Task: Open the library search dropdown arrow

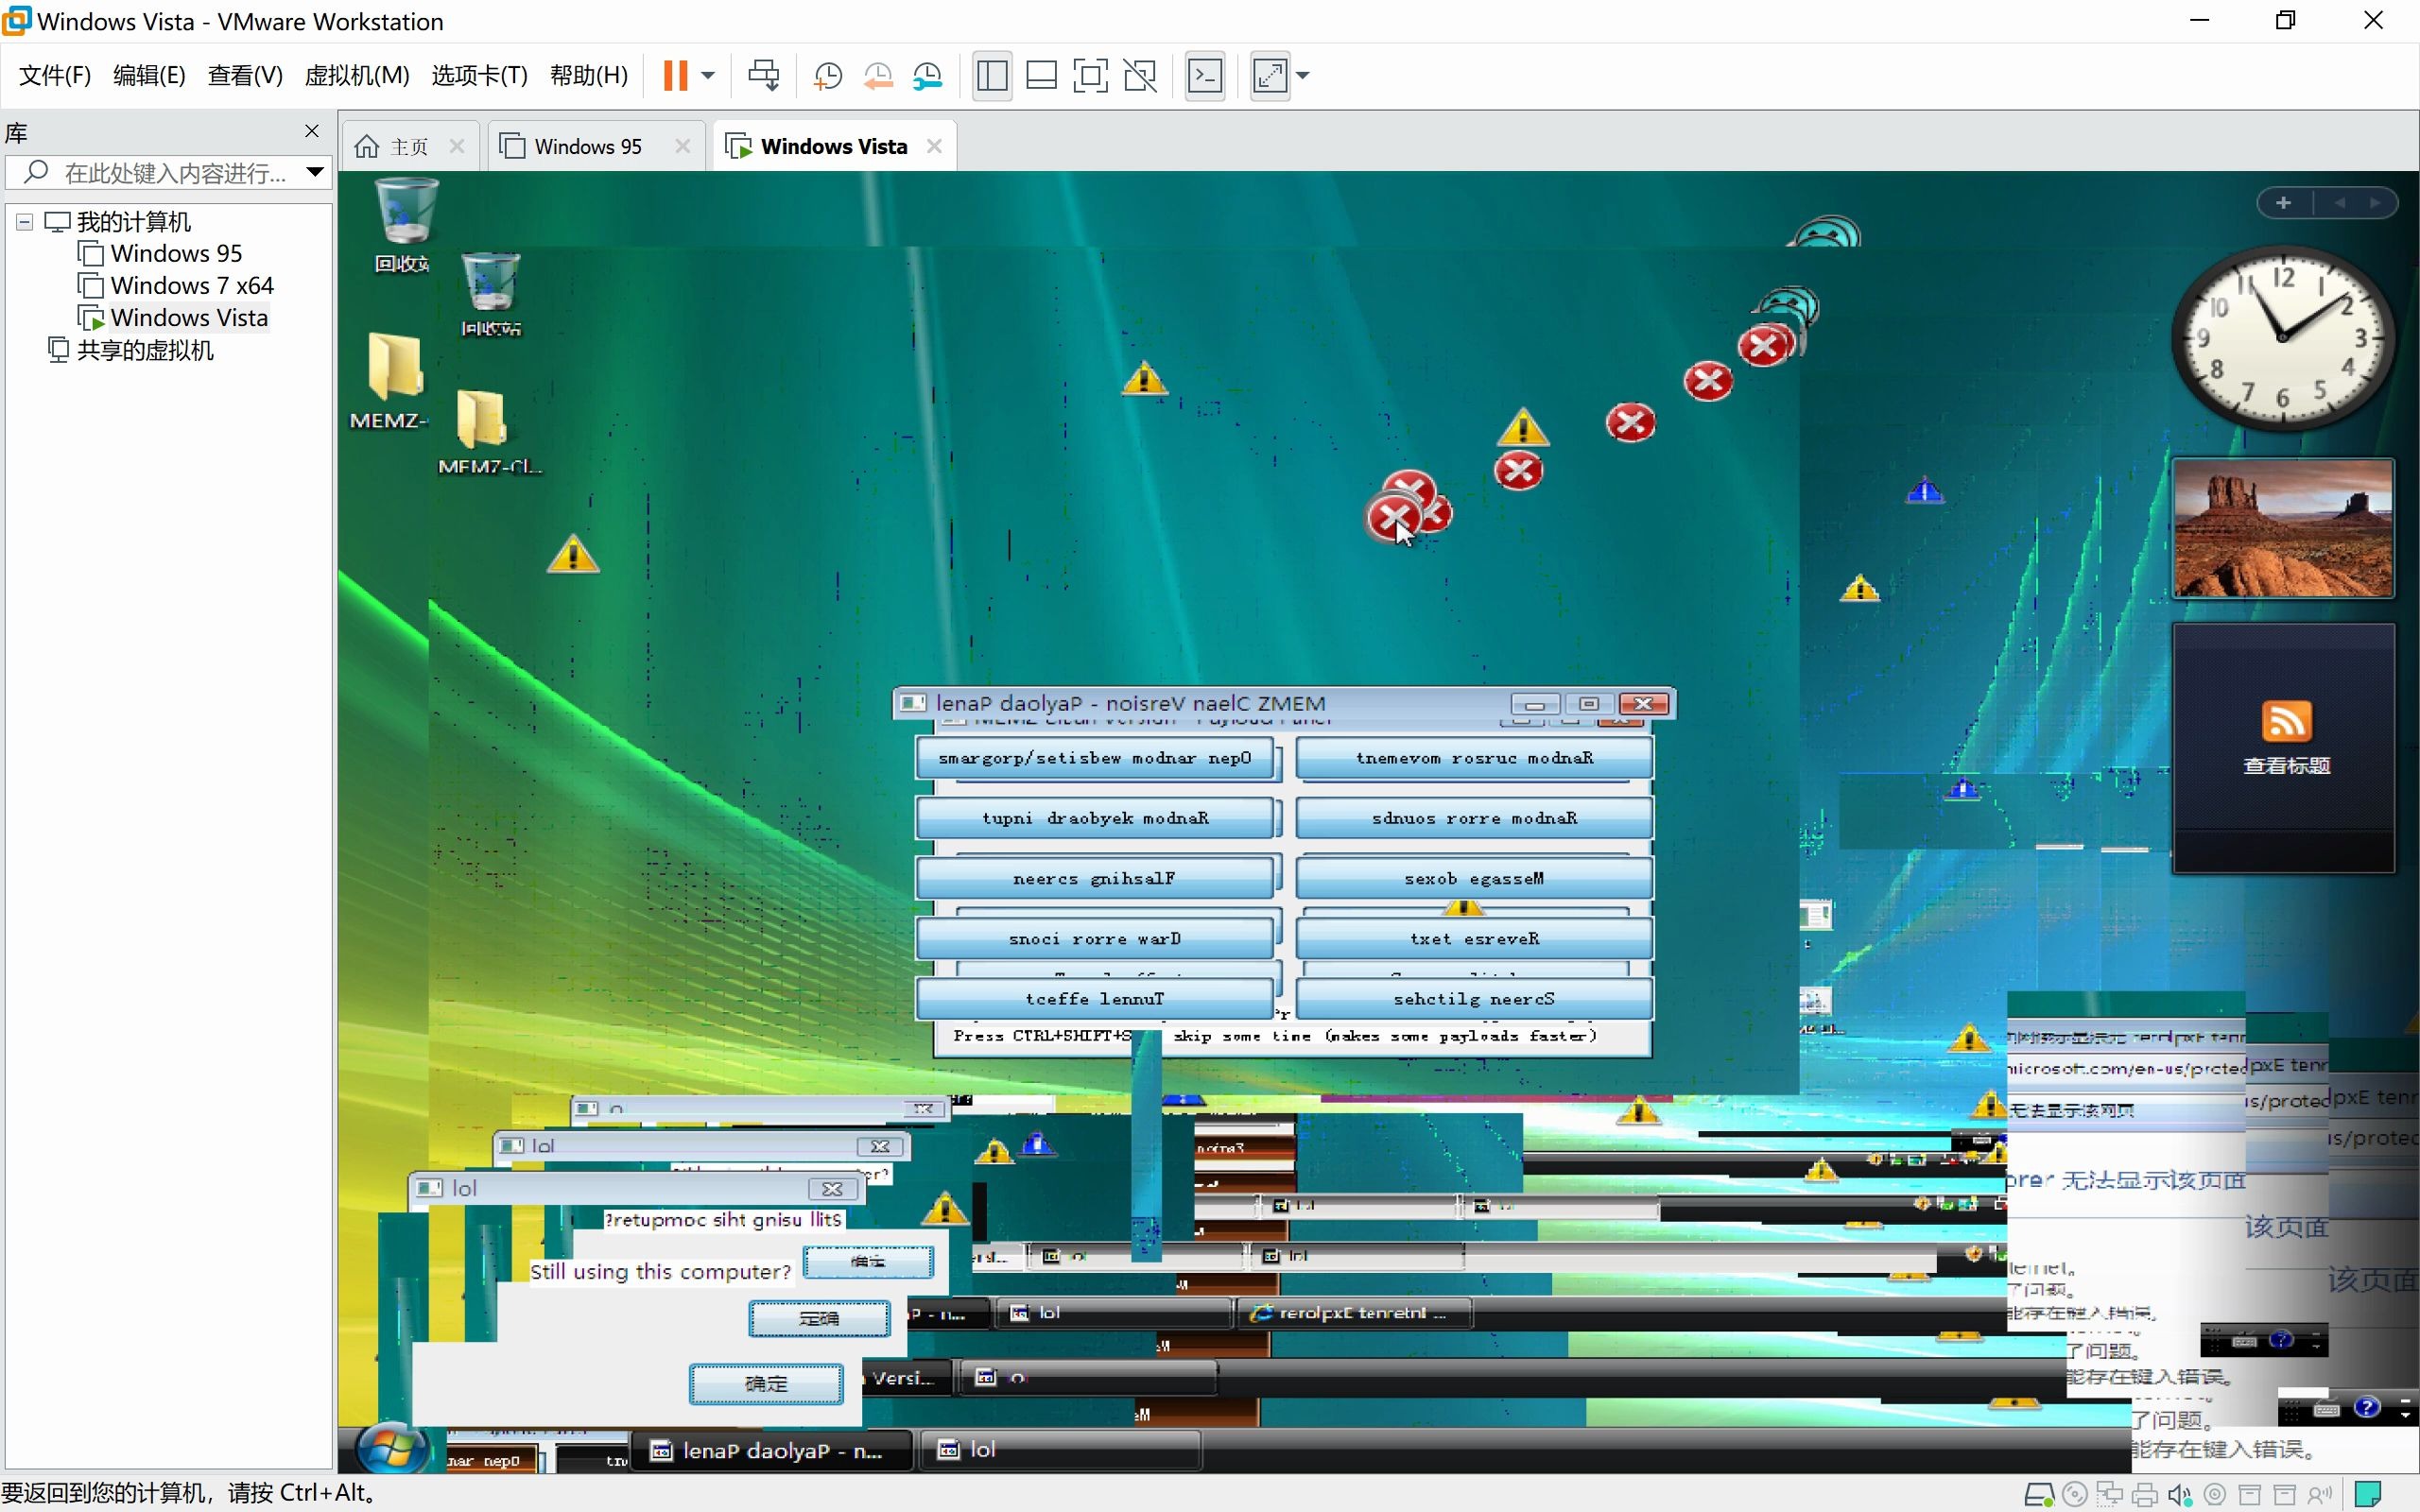Action: pyautogui.click(x=315, y=172)
